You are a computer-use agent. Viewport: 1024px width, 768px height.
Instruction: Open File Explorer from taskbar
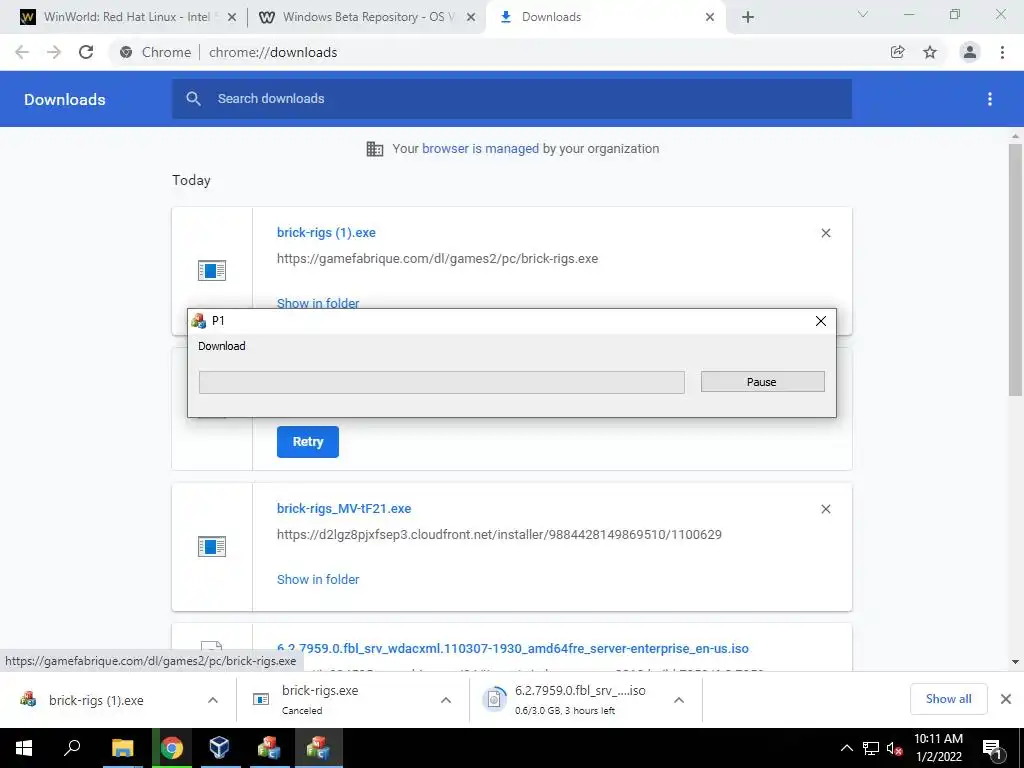pos(122,748)
